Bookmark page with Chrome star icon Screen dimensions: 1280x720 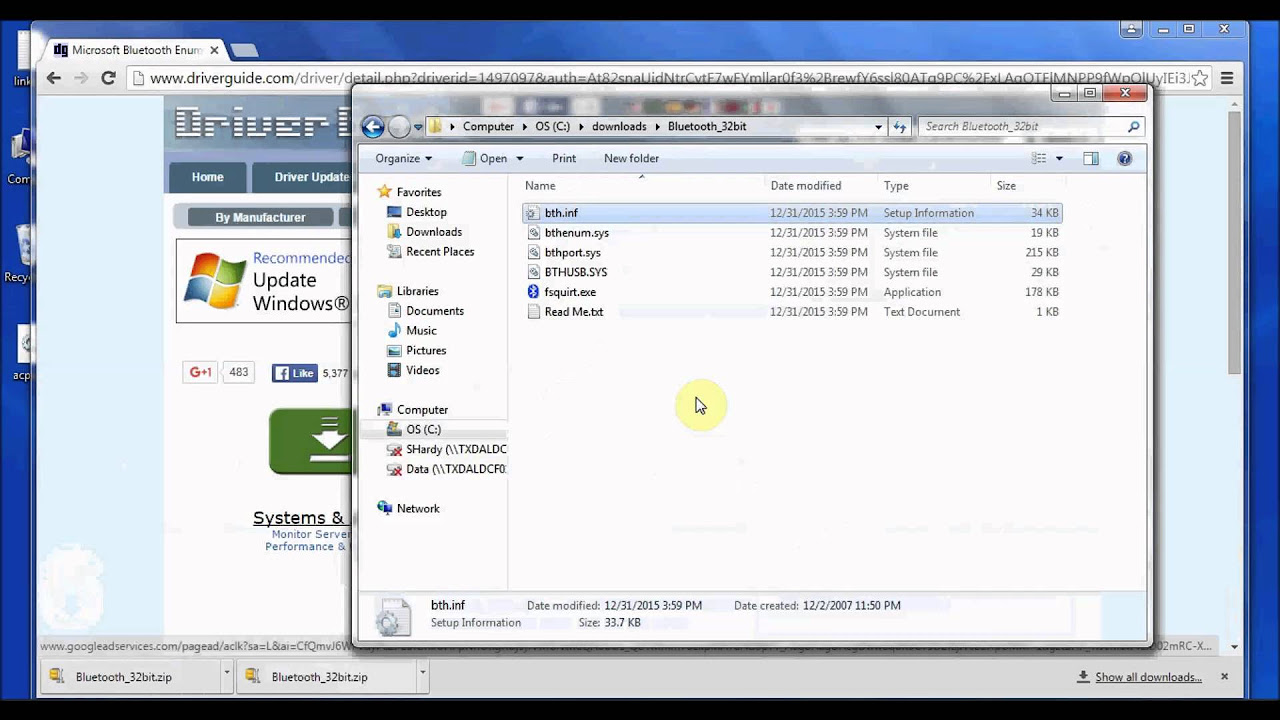1200,78
